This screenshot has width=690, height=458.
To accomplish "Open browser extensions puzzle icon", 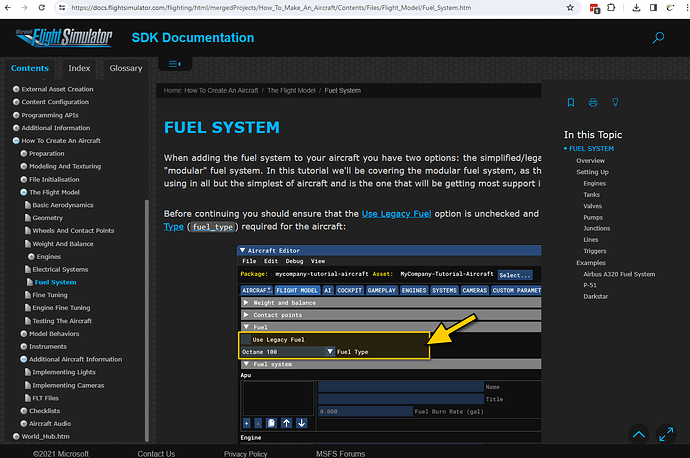I will 611,7.
